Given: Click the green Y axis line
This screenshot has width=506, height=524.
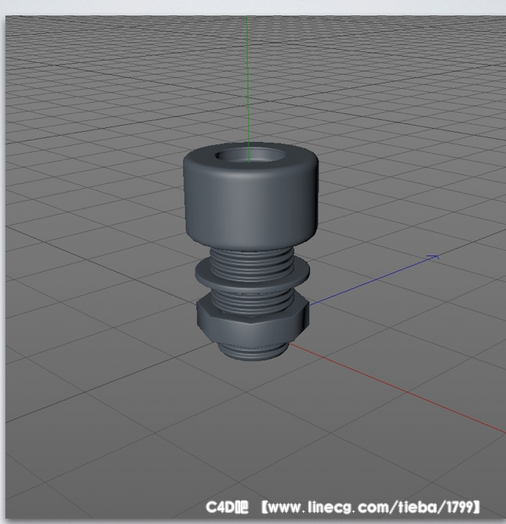Looking at the screenshot, I should tap(248, 80).
